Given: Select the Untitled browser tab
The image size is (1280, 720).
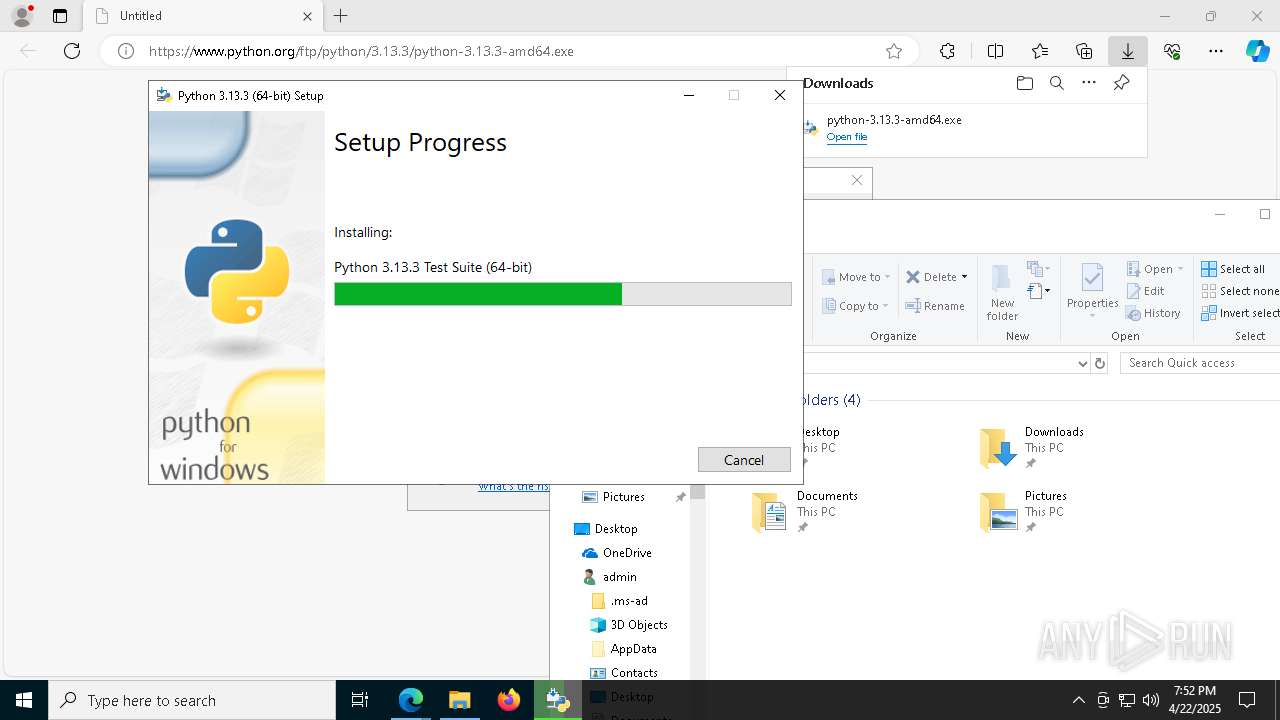Looking at the screenshot, I should pyautogui.click(x=202, y=16).
